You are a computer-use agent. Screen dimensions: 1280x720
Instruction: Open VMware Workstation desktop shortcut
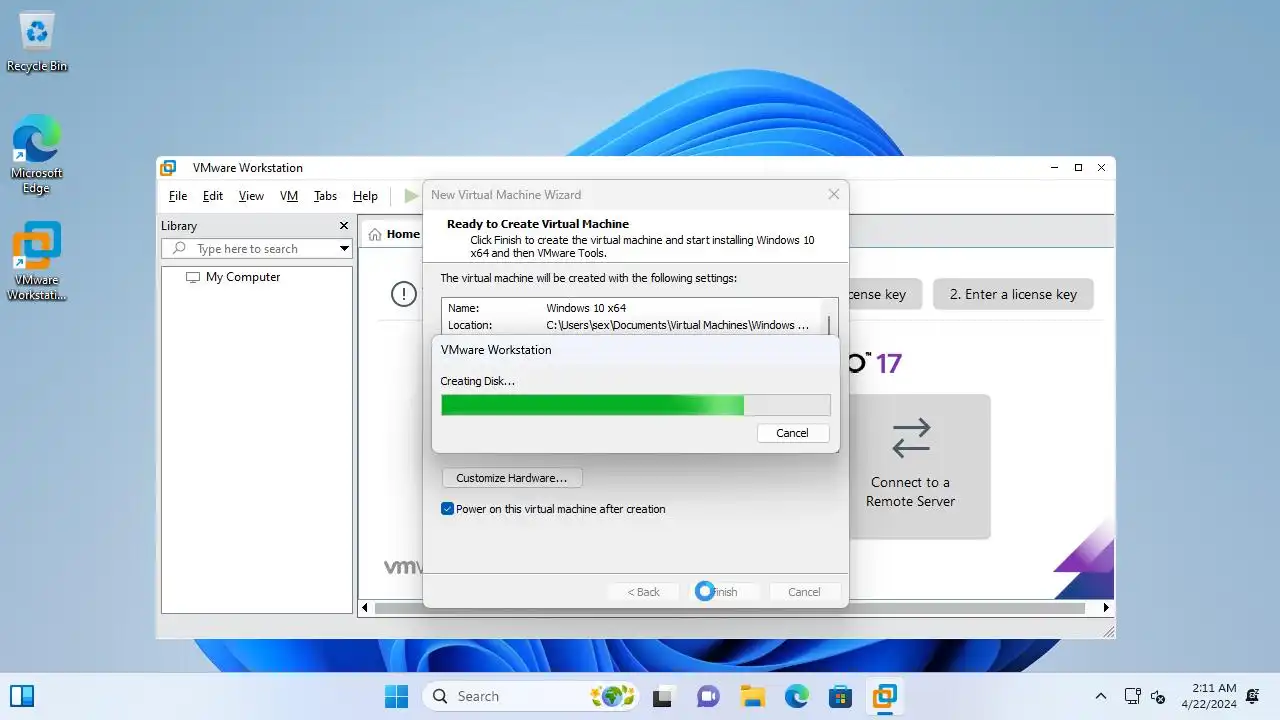[x=37, y=261]
